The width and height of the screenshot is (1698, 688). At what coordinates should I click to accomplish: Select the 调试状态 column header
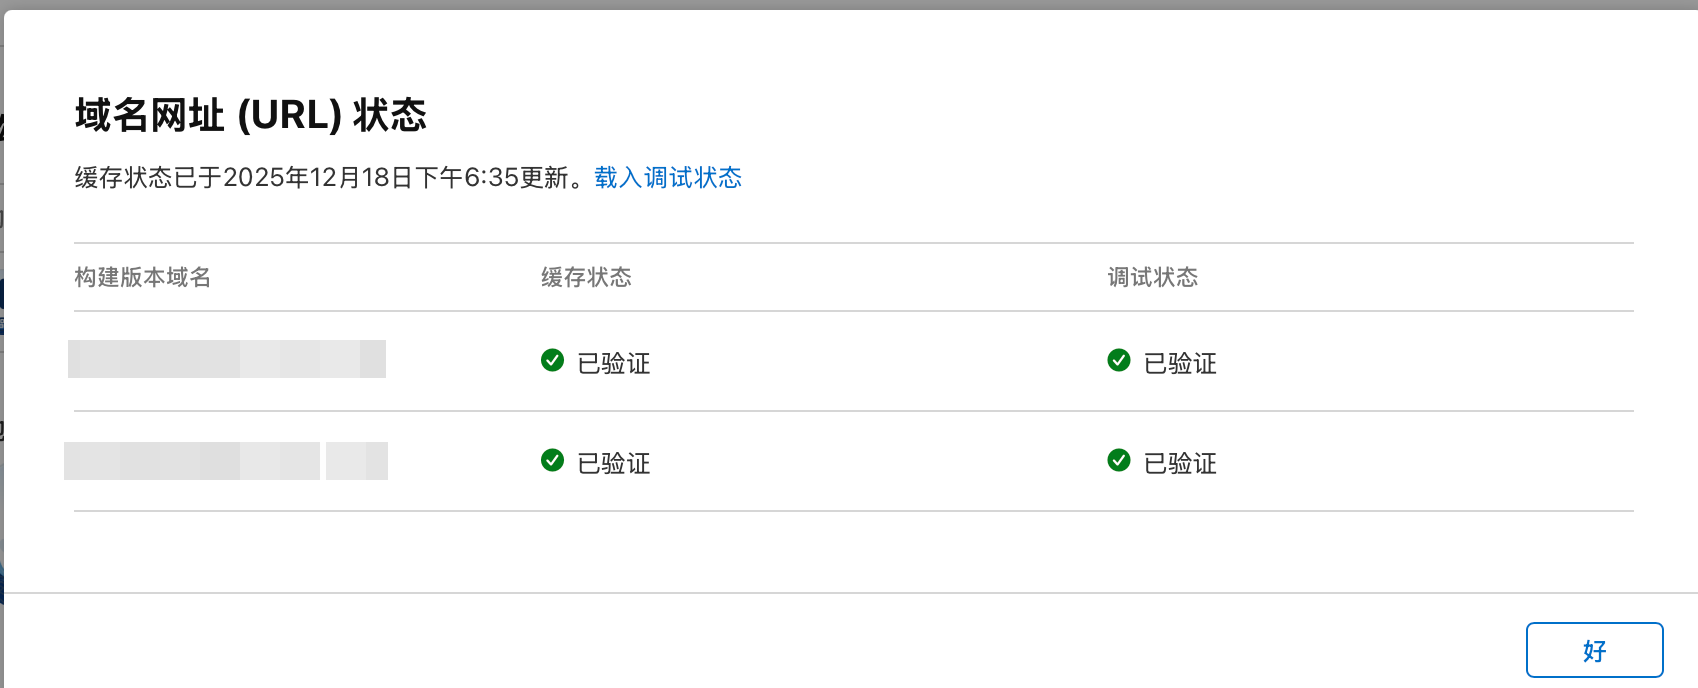pyautogui.click(x=1152, y=277)
